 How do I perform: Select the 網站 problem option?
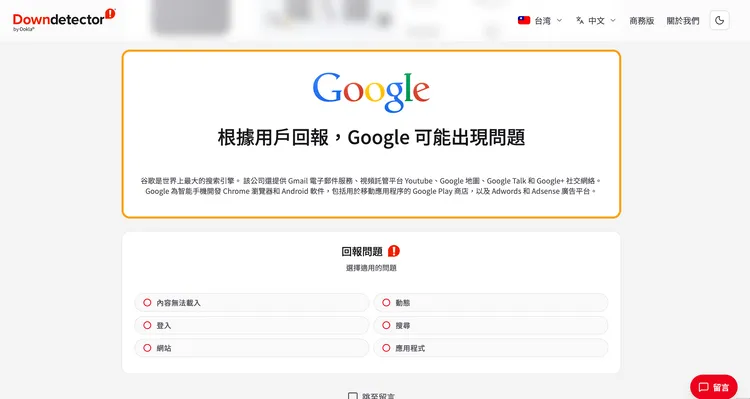[x=252, y=348]
